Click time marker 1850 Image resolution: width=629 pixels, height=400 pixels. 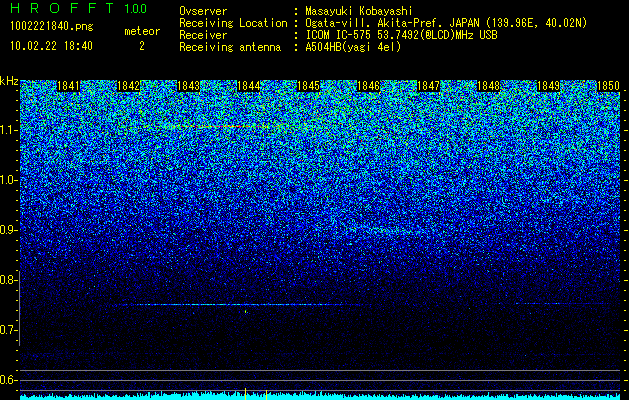608,86
